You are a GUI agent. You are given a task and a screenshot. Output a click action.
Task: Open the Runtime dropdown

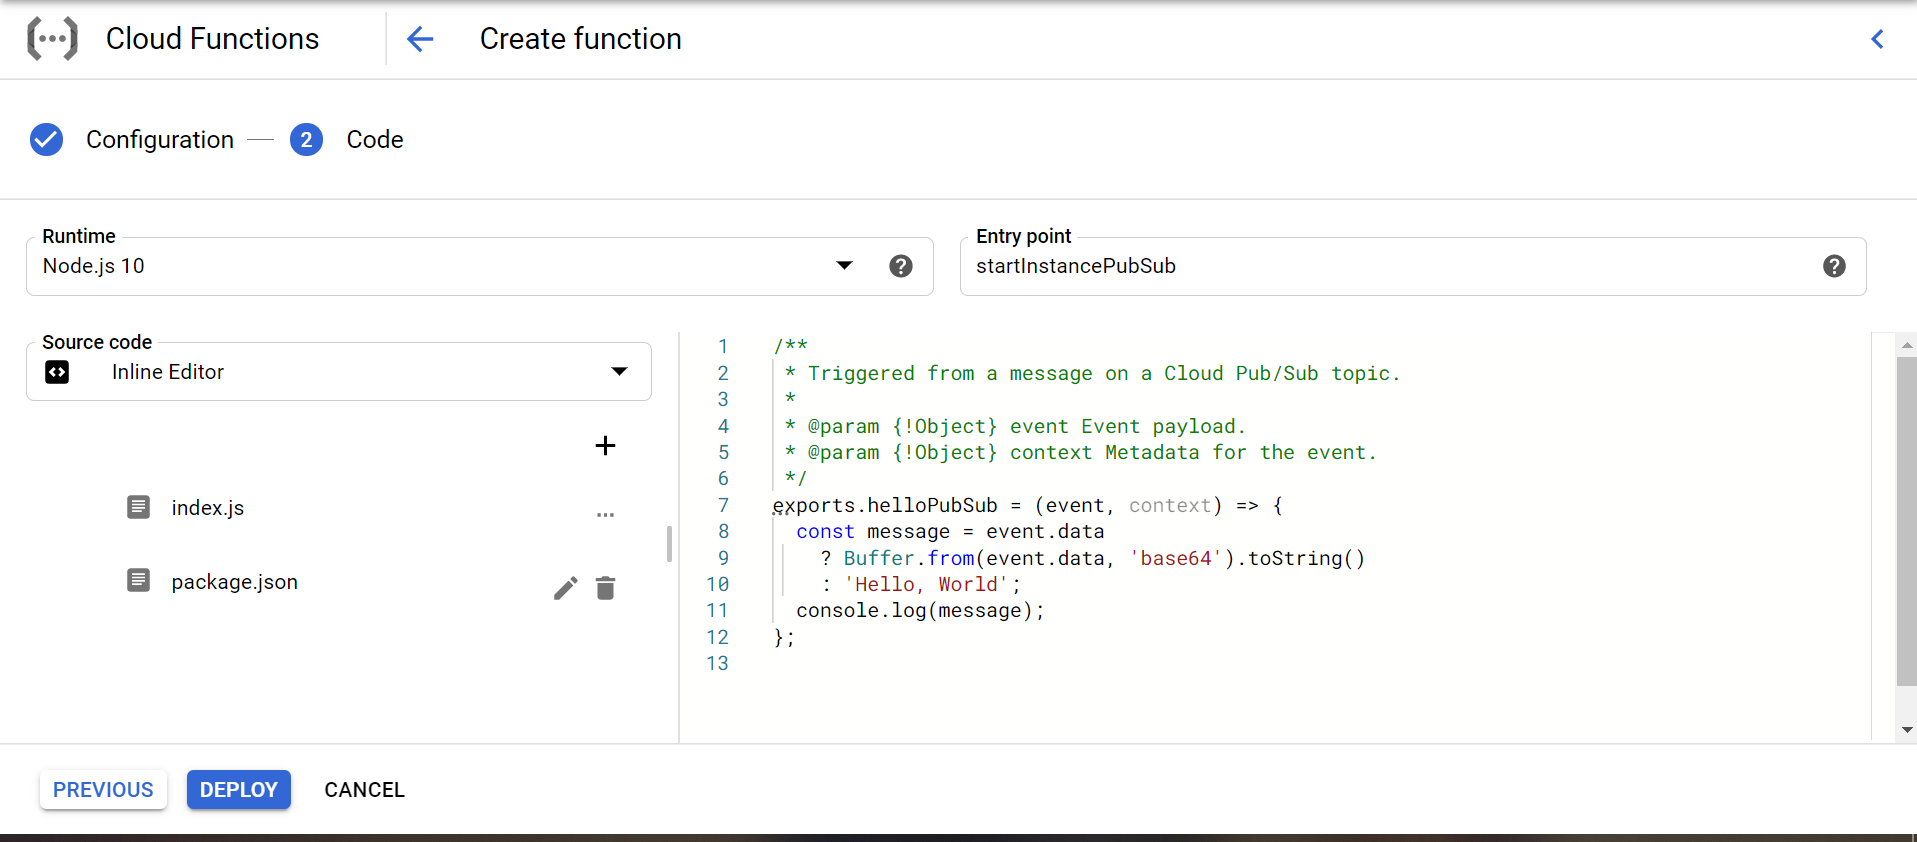tap(844, 266)
